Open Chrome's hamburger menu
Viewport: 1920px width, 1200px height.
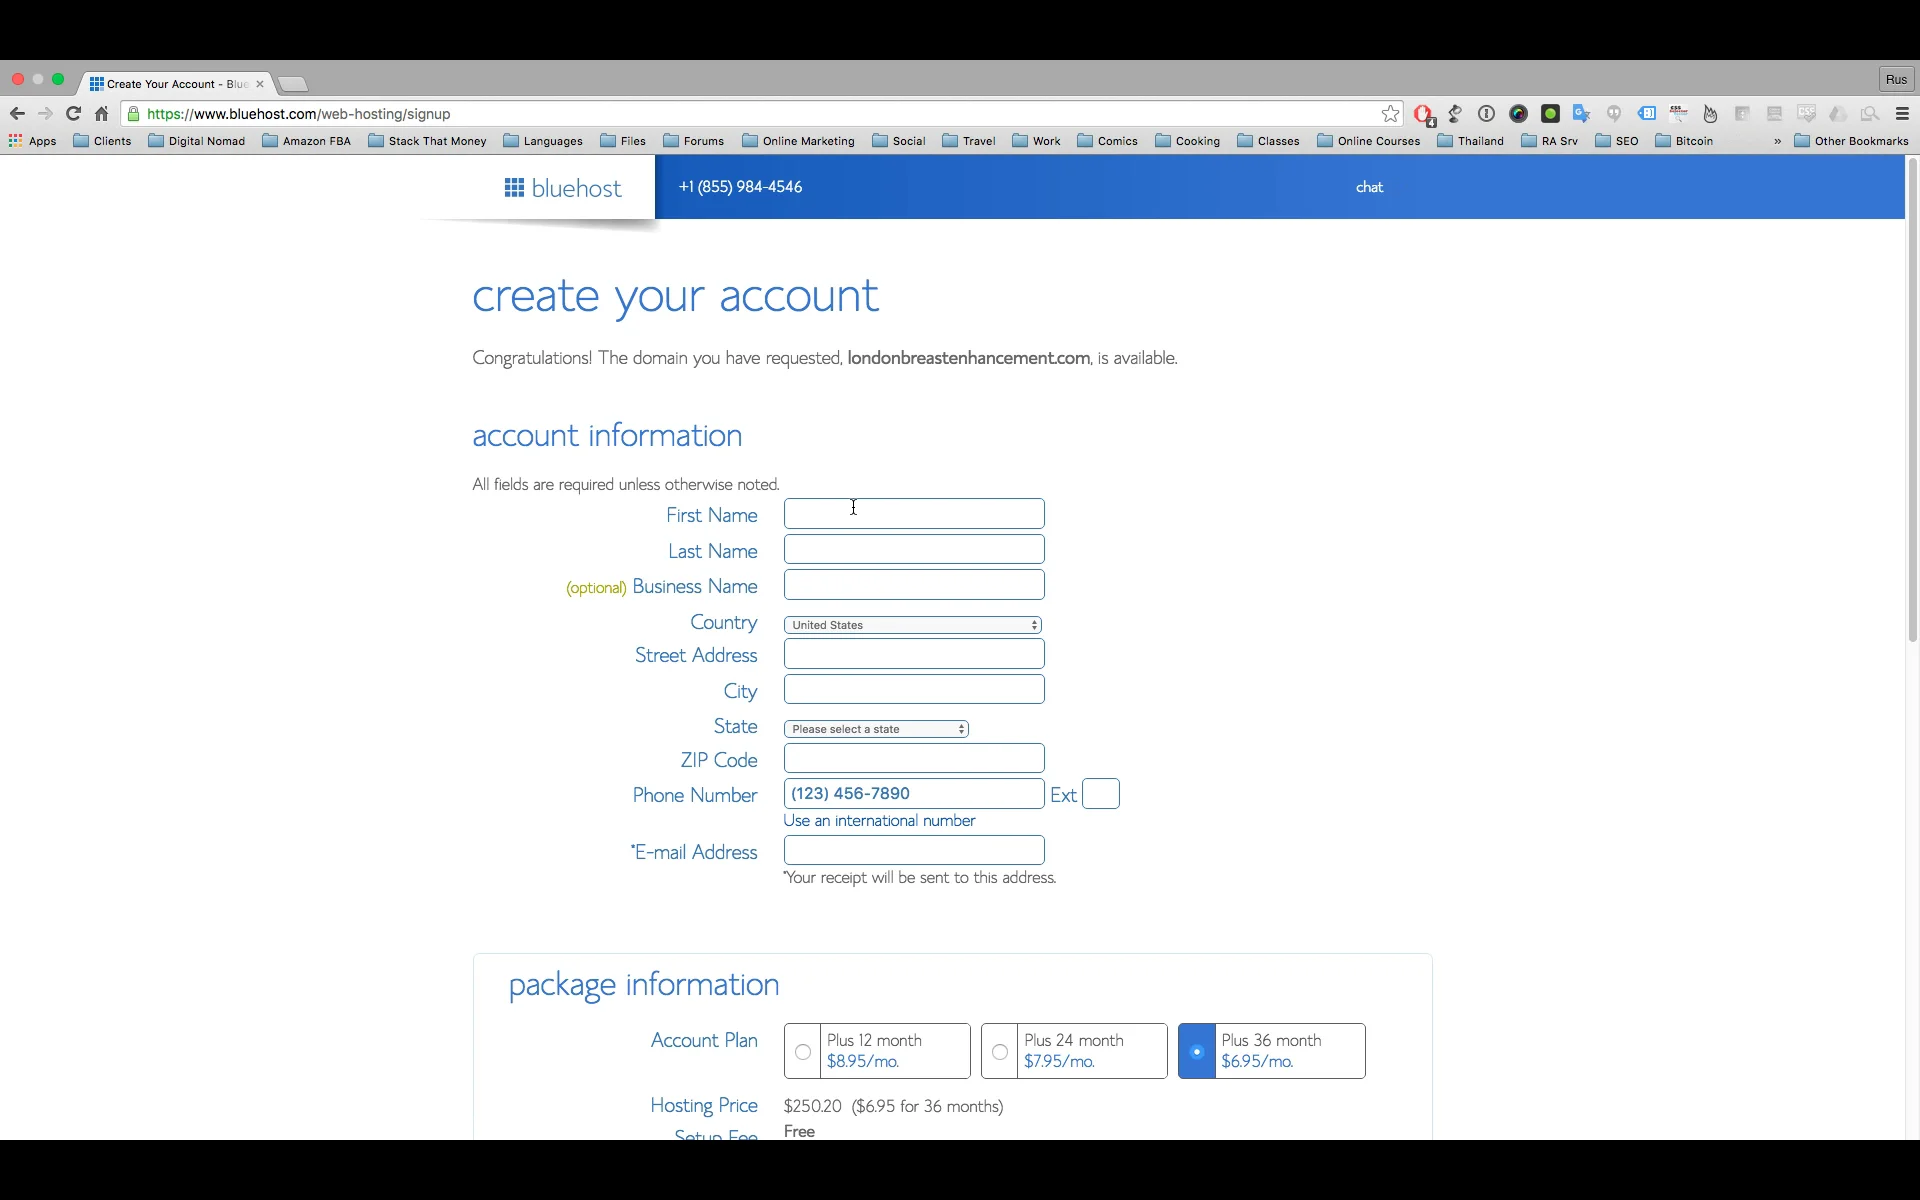coord(1903,113)
